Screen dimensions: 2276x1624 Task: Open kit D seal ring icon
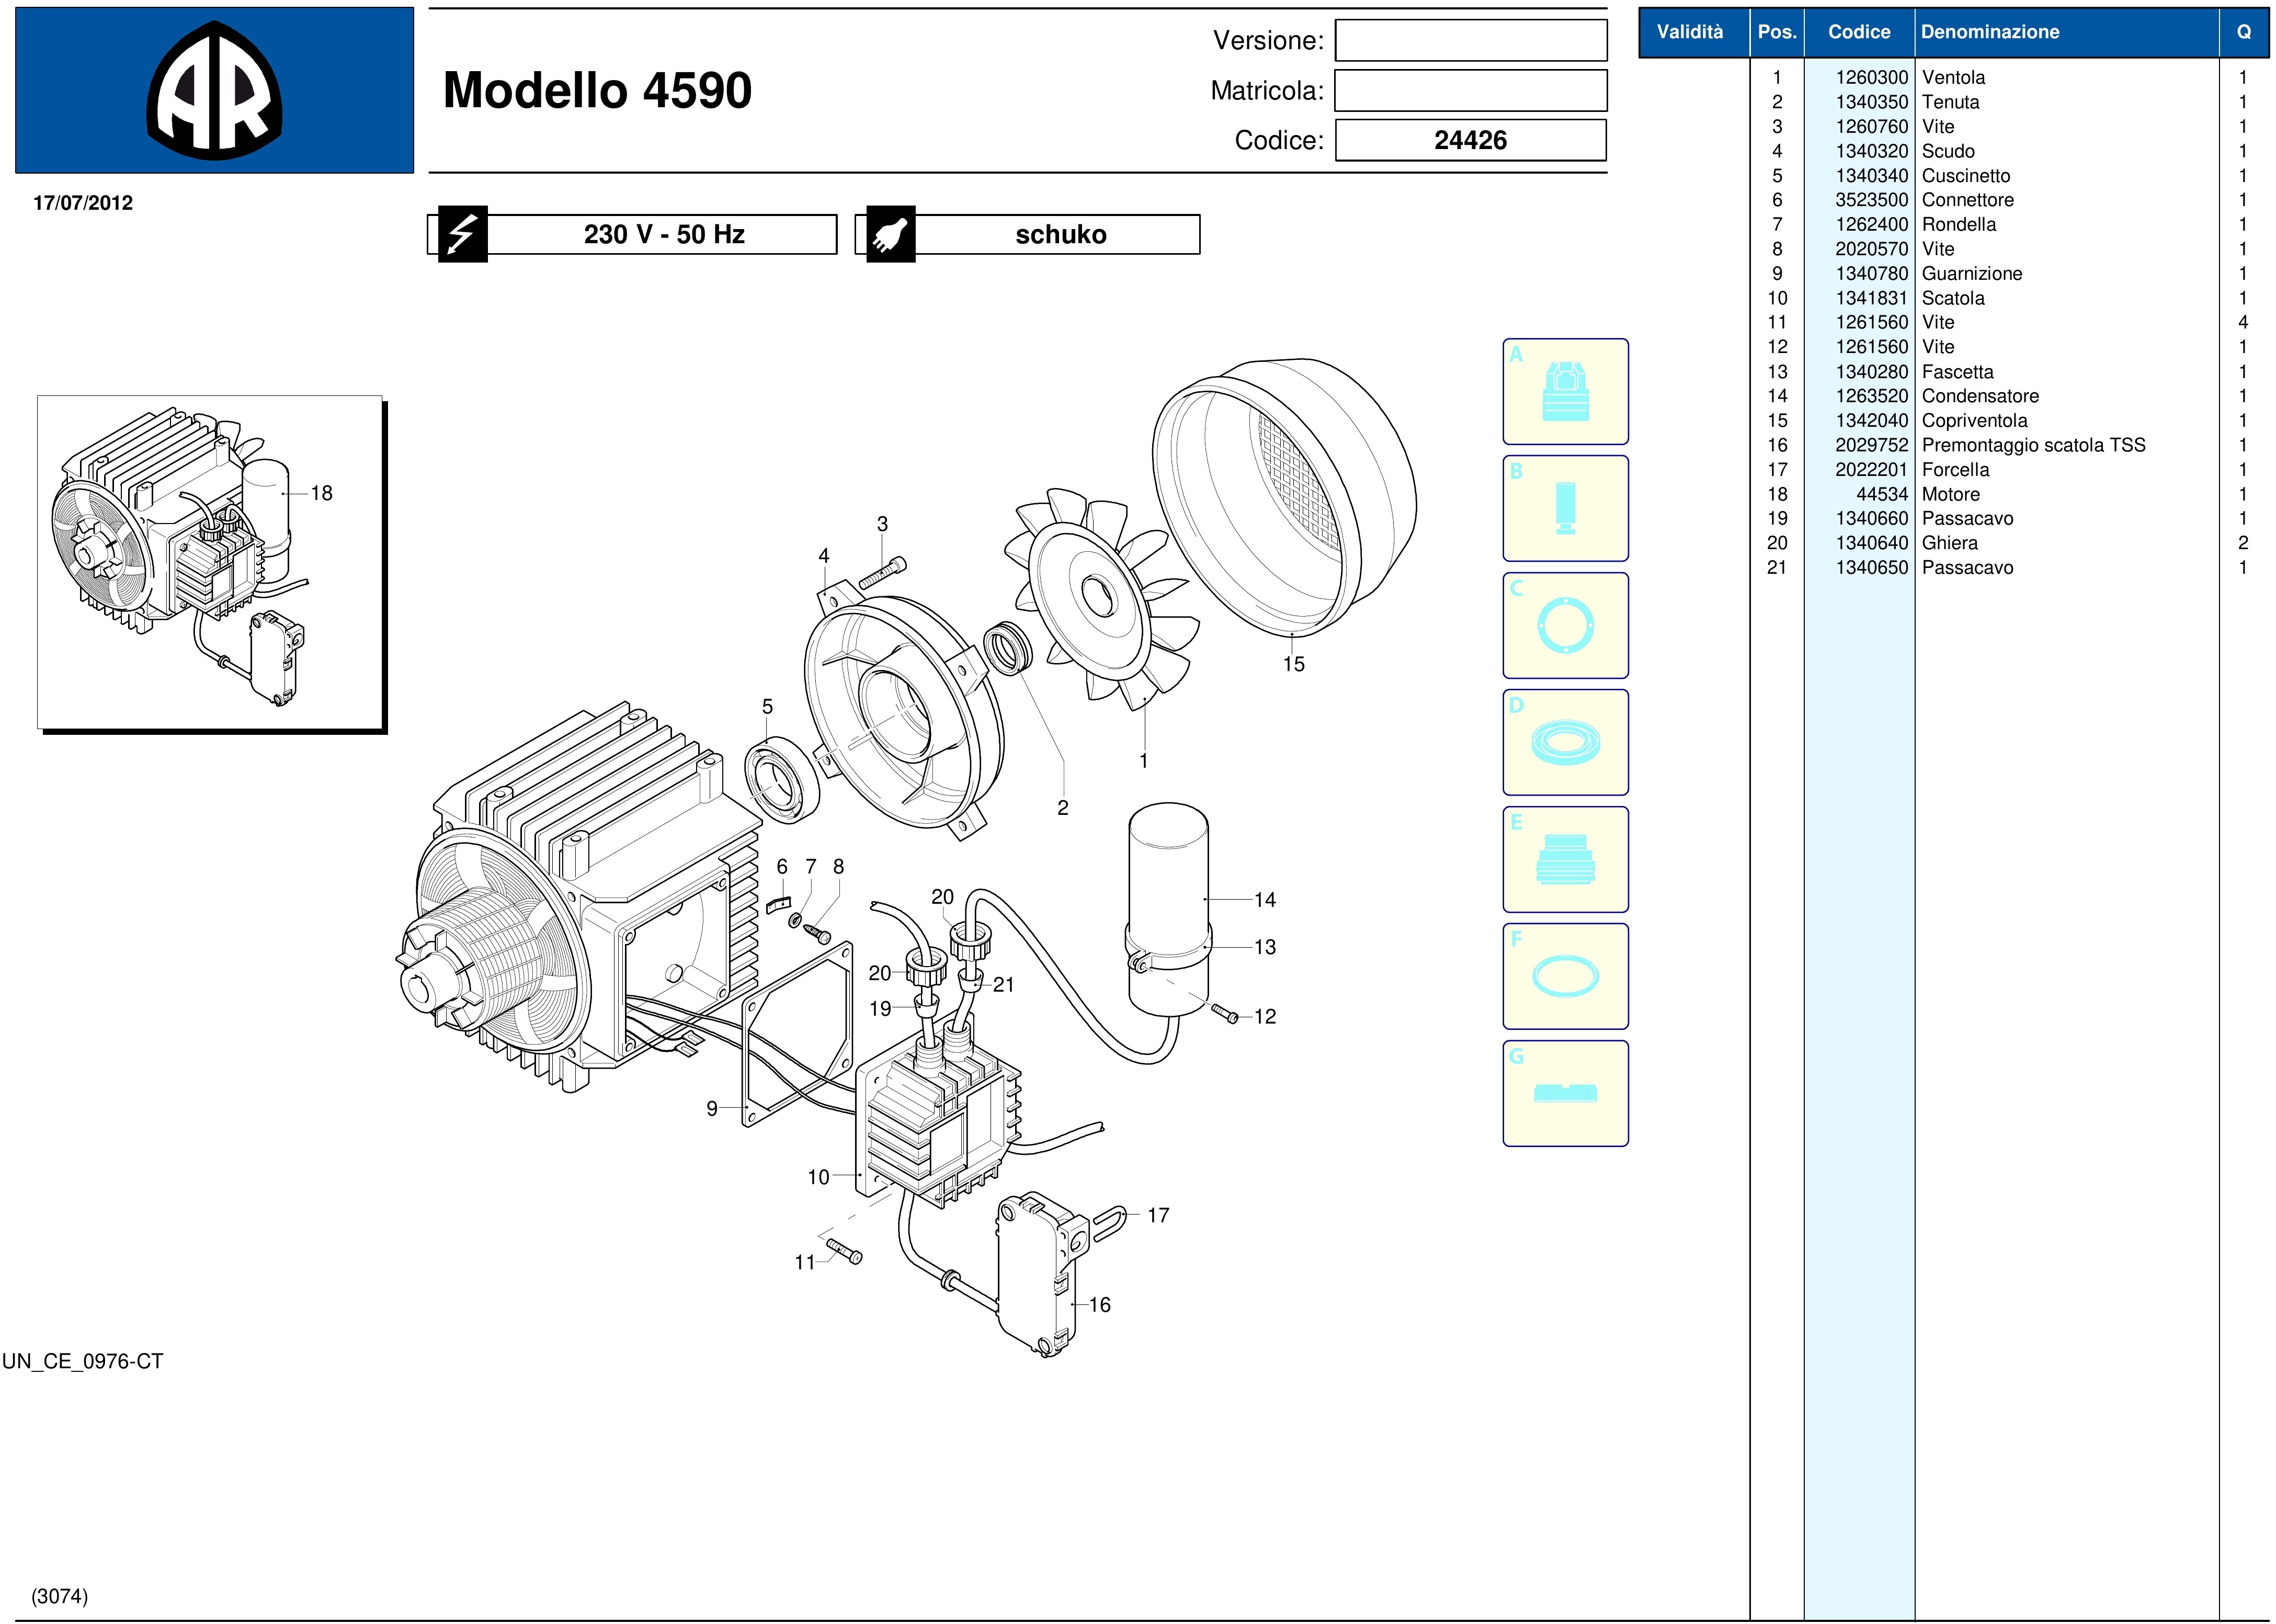(x=1565, y=743)
